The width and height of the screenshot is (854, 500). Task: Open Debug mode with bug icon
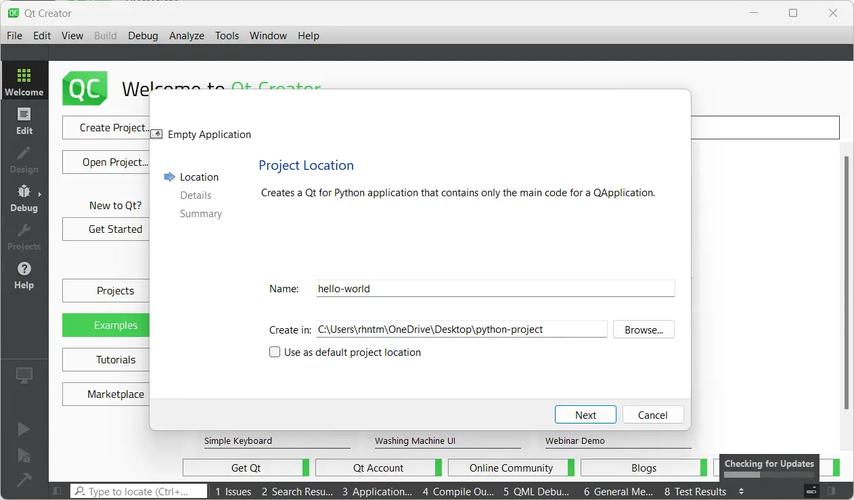[x=24, y=198]
